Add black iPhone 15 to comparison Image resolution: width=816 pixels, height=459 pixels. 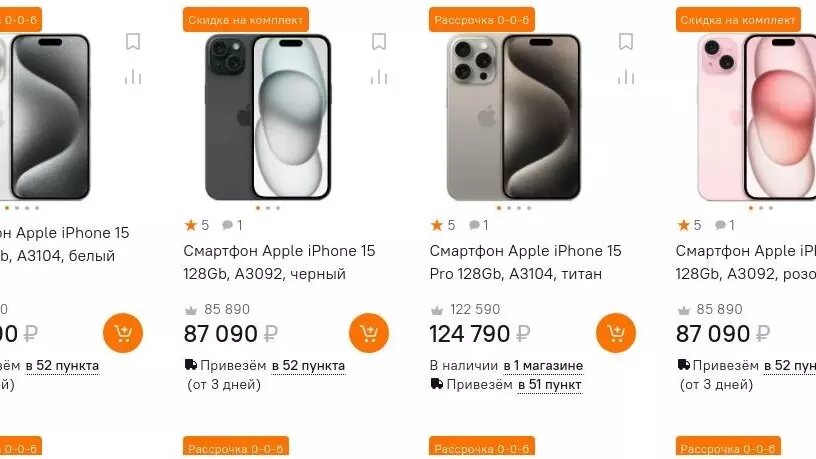coord(379,77)
